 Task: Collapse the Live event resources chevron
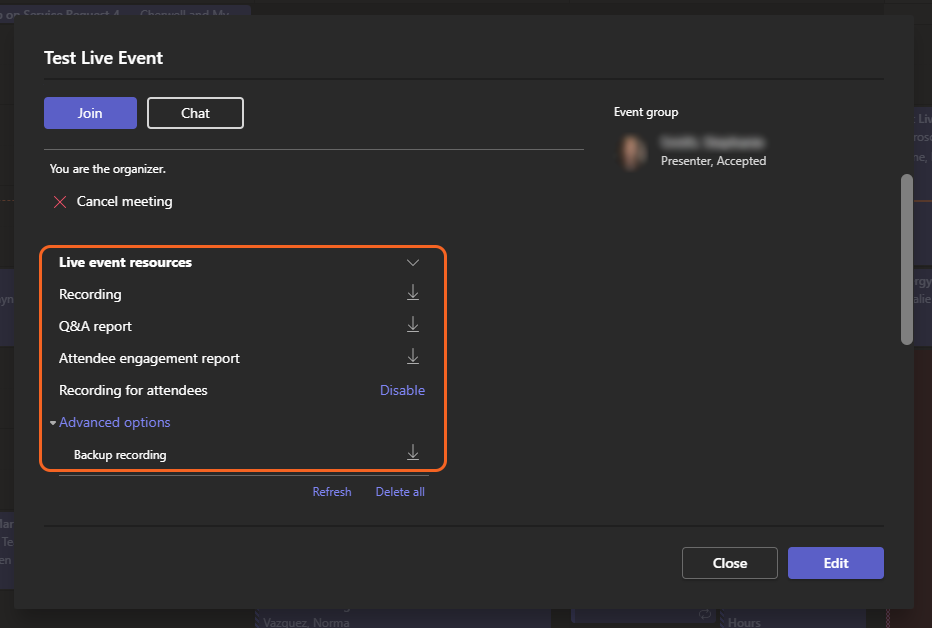coord(412,263)
